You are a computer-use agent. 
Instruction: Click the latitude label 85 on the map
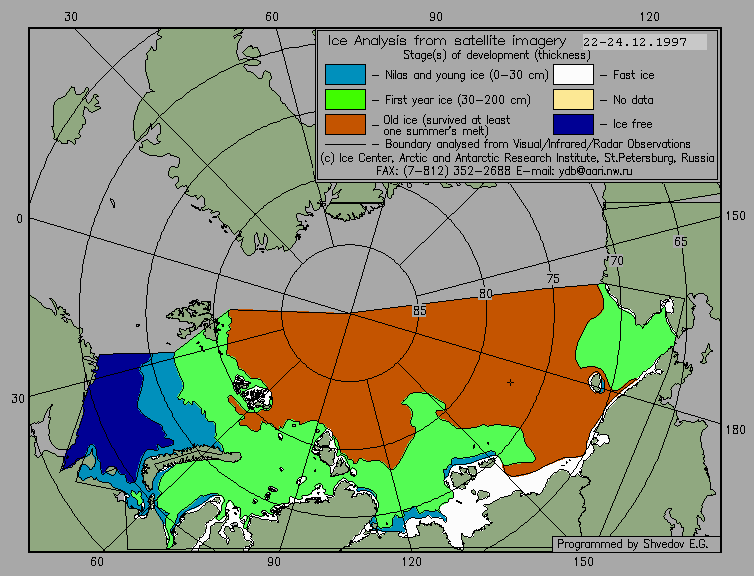point(419,311)
